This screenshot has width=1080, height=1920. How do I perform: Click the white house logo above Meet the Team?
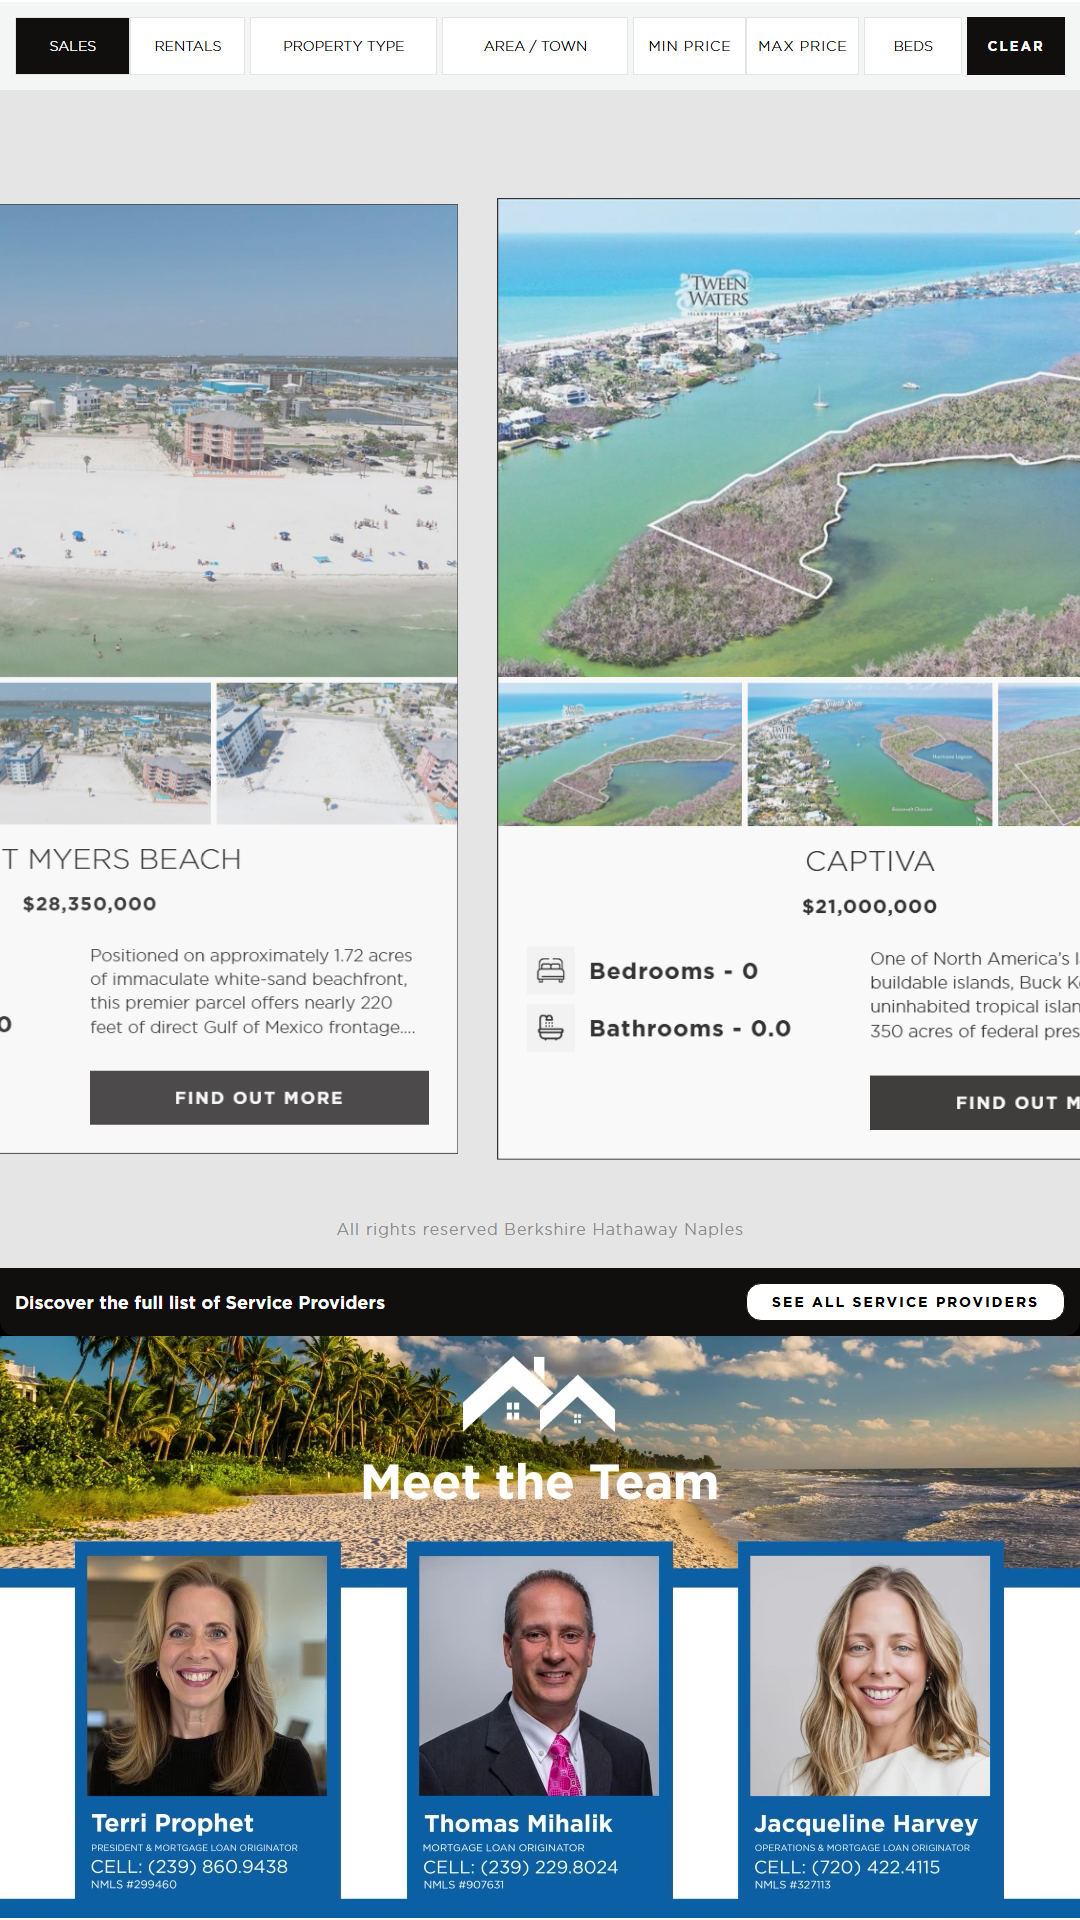[539, 1394]
